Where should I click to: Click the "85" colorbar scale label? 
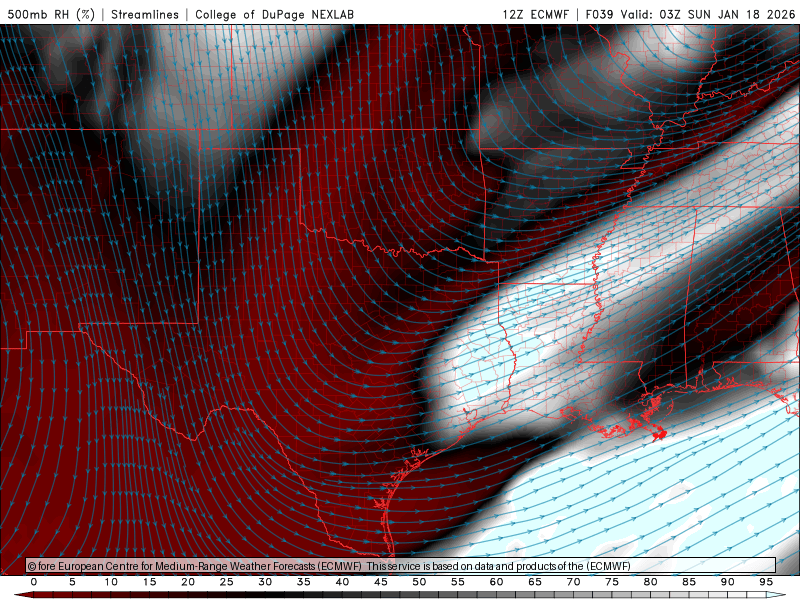689,582
